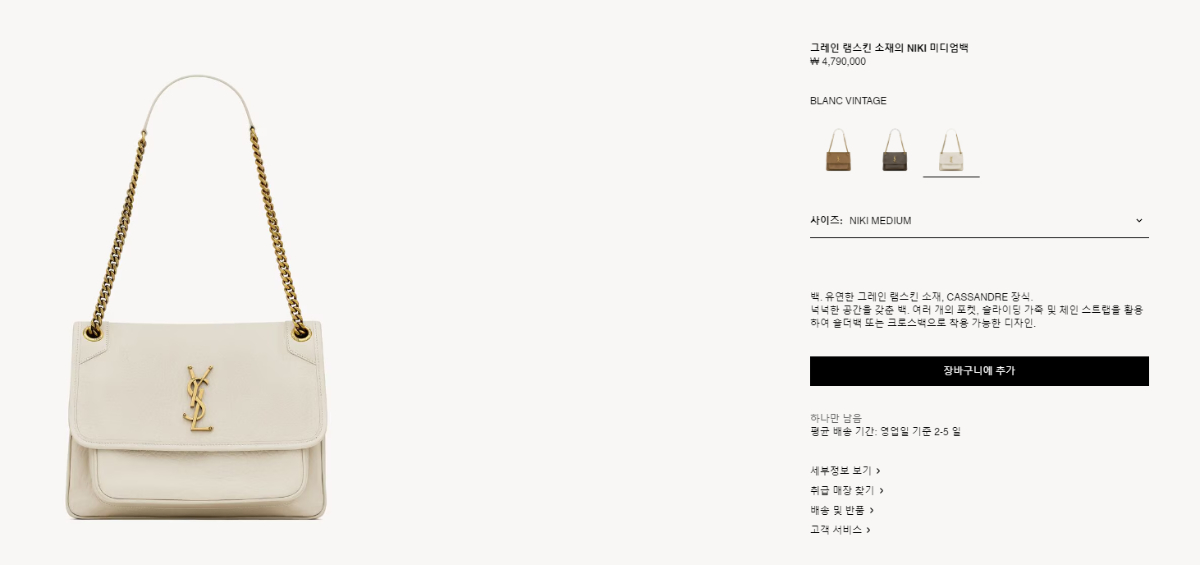Select the brown bag color thumbnail
Screen dimensions: 1200x565
point(838,150)
